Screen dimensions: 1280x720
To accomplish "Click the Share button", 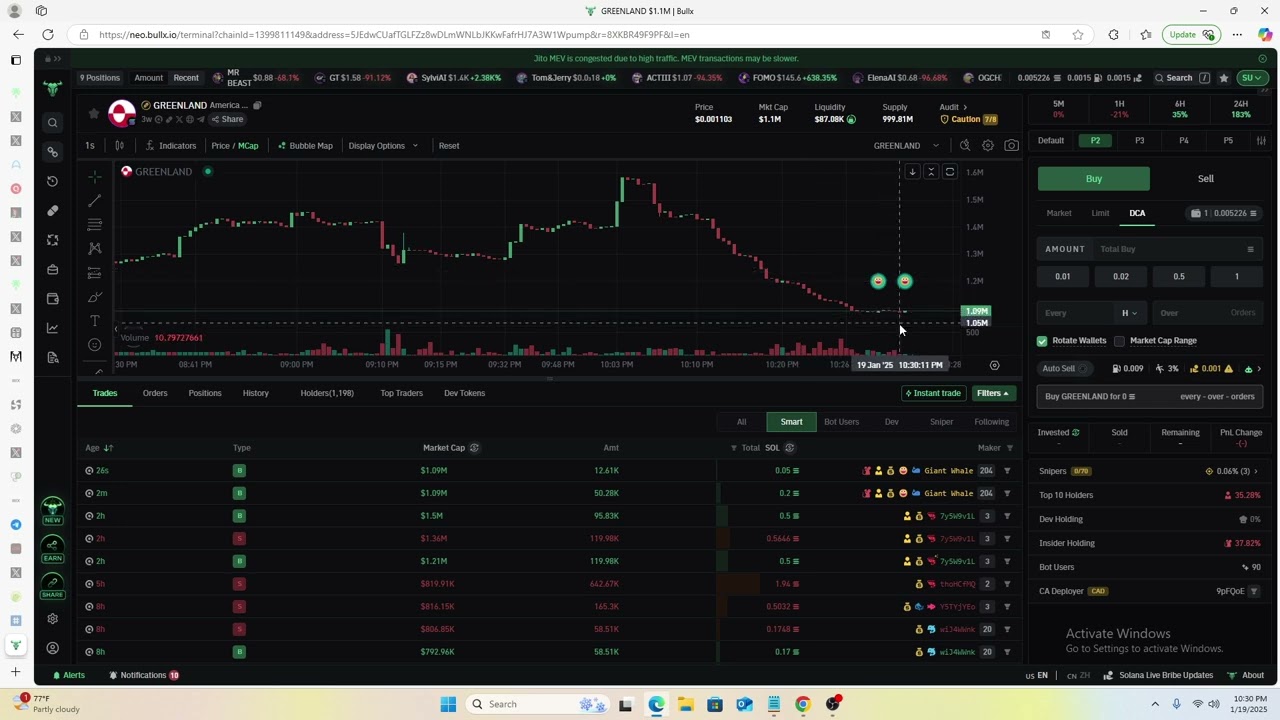I will pyautogui.click(x=226, y=119).
